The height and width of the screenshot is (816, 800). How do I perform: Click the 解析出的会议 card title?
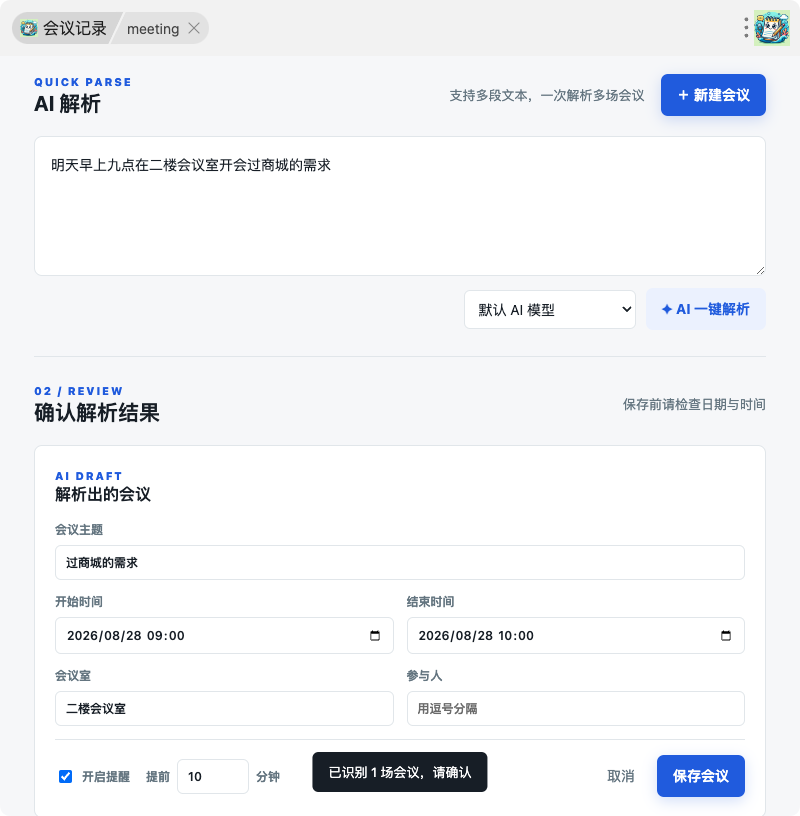tap(103, 494)
